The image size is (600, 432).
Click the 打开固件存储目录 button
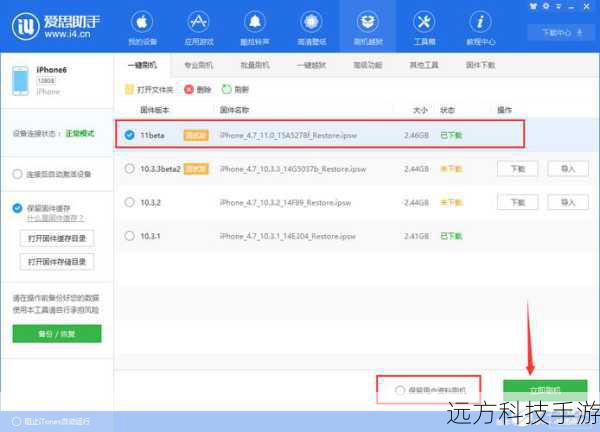tap(57, 262)
